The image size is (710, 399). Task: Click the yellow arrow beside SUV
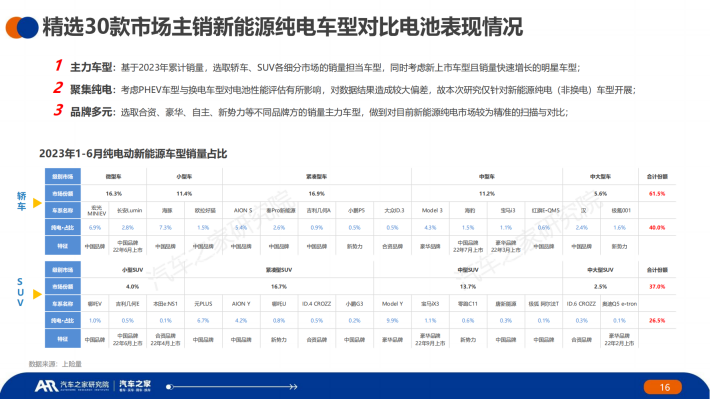coord(38,294)
